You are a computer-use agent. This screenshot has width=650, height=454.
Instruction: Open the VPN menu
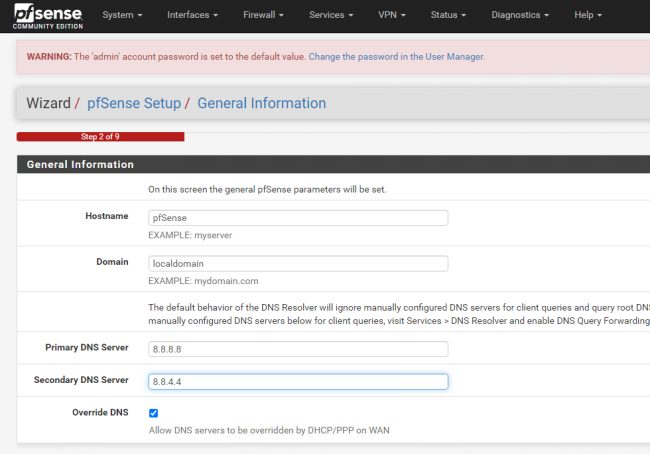(392, 15)
